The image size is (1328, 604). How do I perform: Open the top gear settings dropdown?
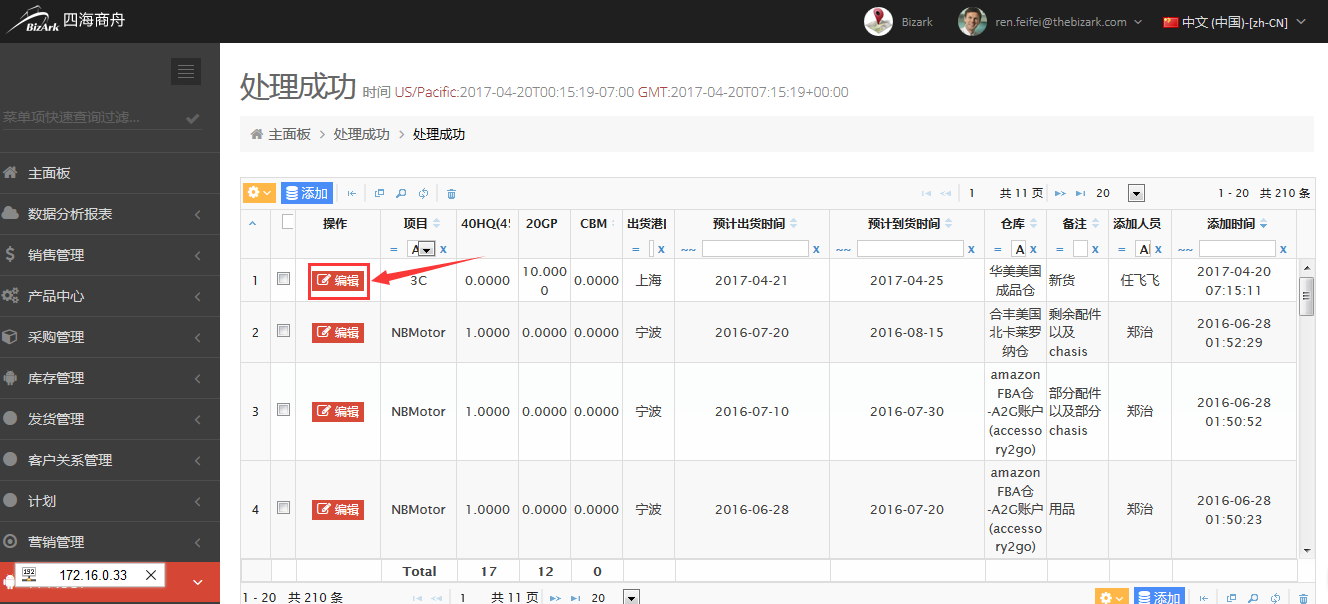tap(259, 193)
